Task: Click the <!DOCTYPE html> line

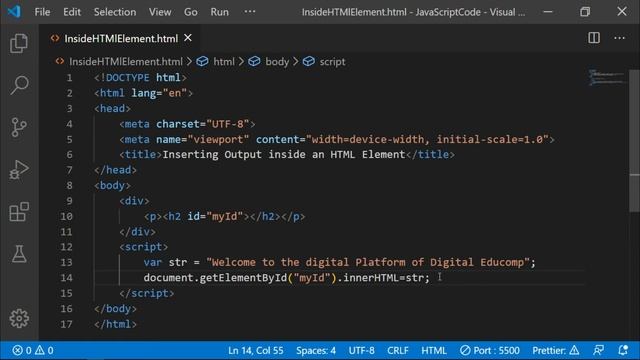Action: click(141, 78)
